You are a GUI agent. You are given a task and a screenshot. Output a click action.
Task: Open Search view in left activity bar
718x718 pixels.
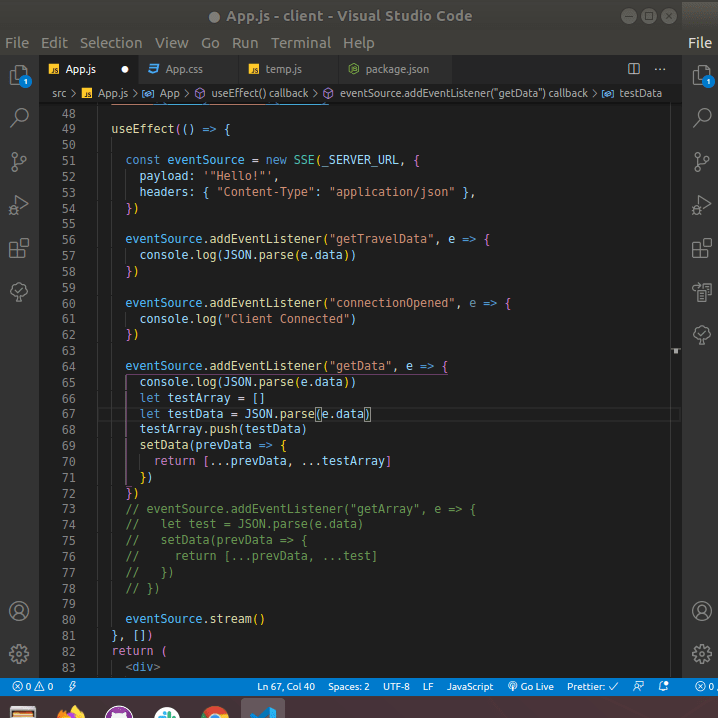(x=19, y=118)
